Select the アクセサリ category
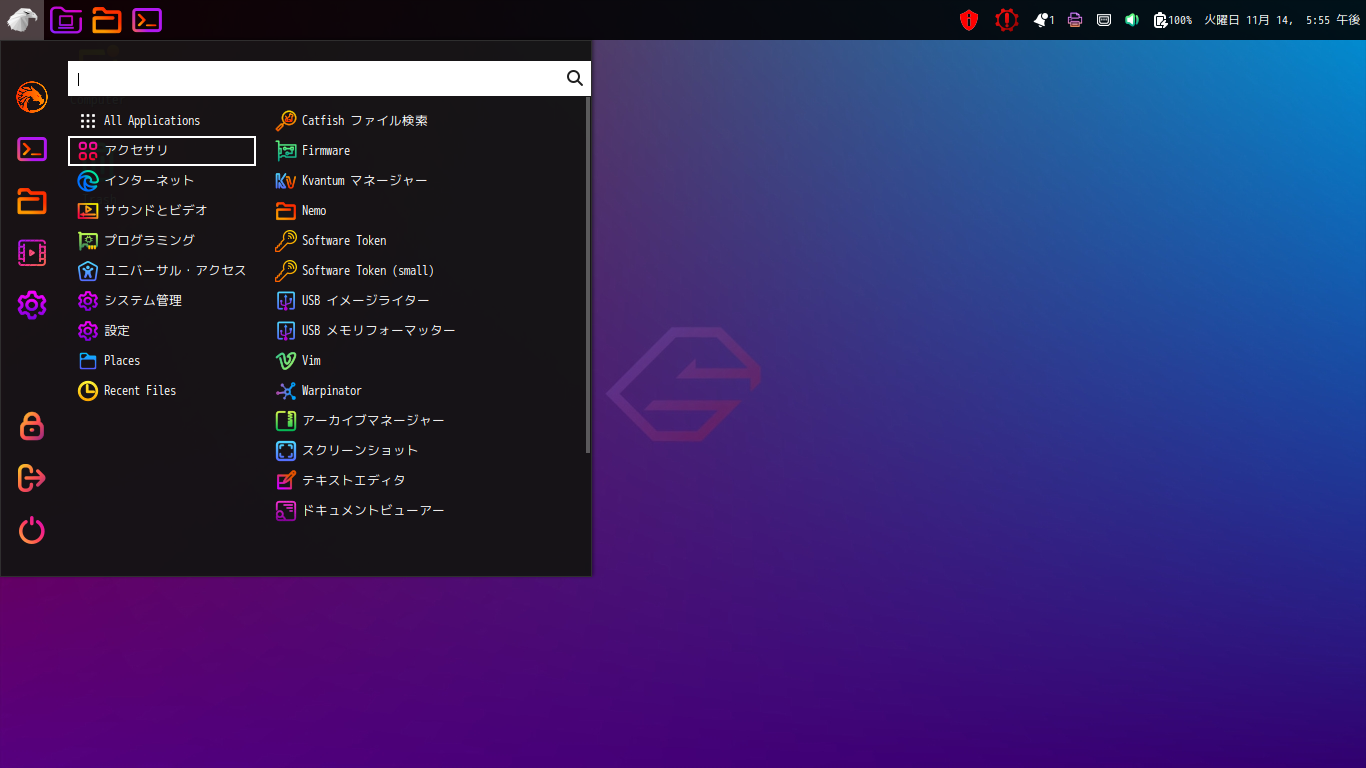1366x768 pixels. 162,150
